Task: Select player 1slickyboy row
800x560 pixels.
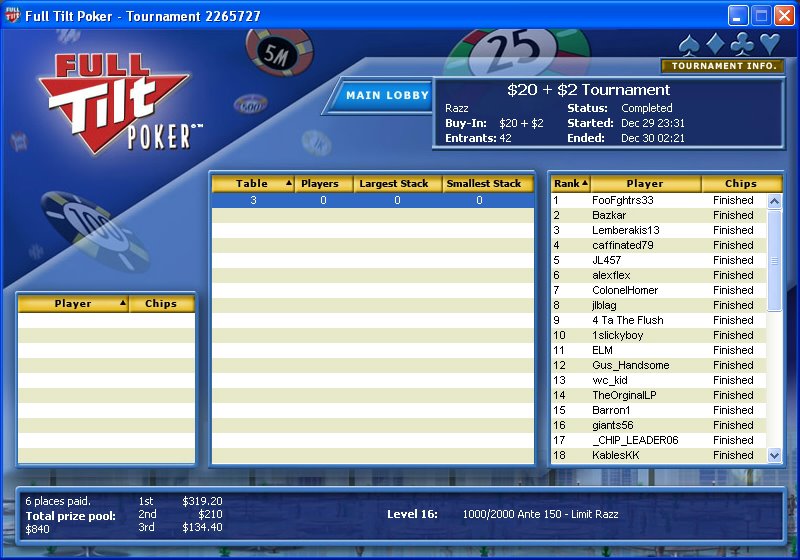Action: tap(659, 335)
